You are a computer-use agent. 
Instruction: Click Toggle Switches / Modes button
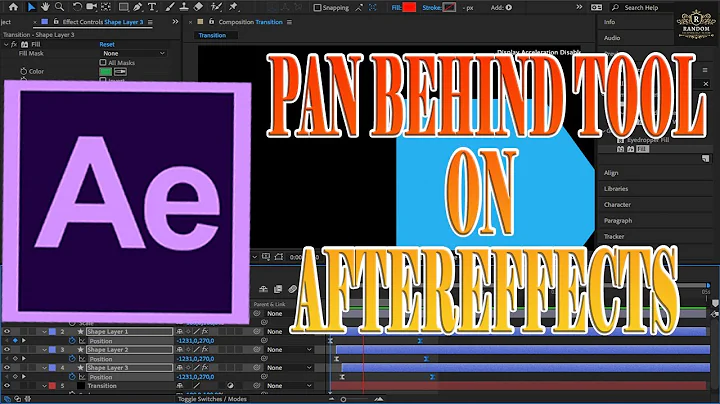212,399
